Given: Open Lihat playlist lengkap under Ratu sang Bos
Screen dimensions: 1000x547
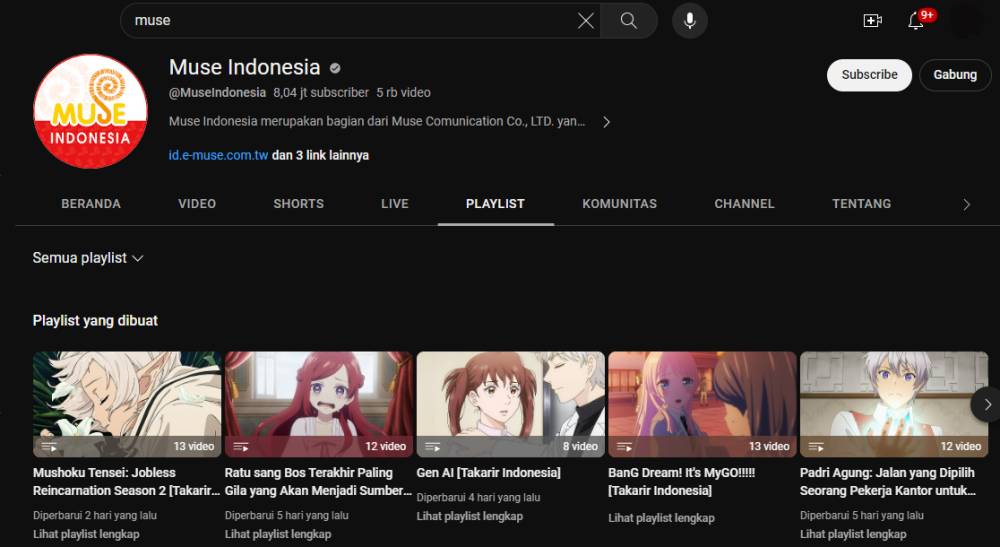Looking at the screenshot, I should 277,534.
